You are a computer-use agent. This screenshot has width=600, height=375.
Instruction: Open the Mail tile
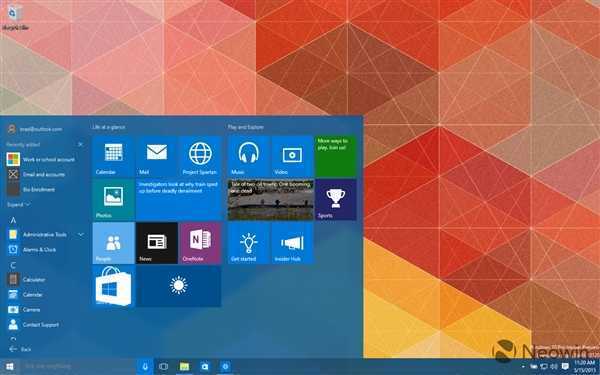(x=157, y=157)
